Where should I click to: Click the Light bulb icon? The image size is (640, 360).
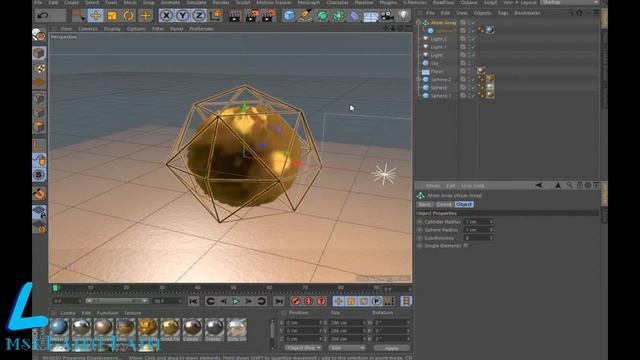tap(403, 16)
